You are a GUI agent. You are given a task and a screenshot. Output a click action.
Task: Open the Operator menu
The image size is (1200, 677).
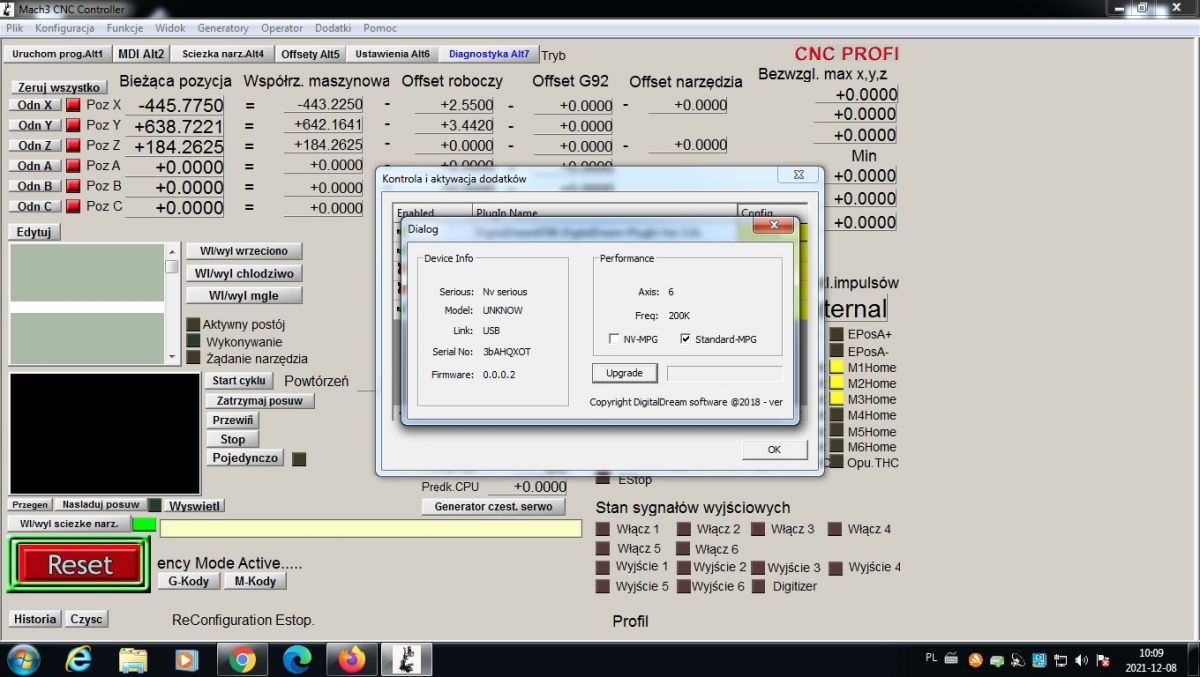282,28
